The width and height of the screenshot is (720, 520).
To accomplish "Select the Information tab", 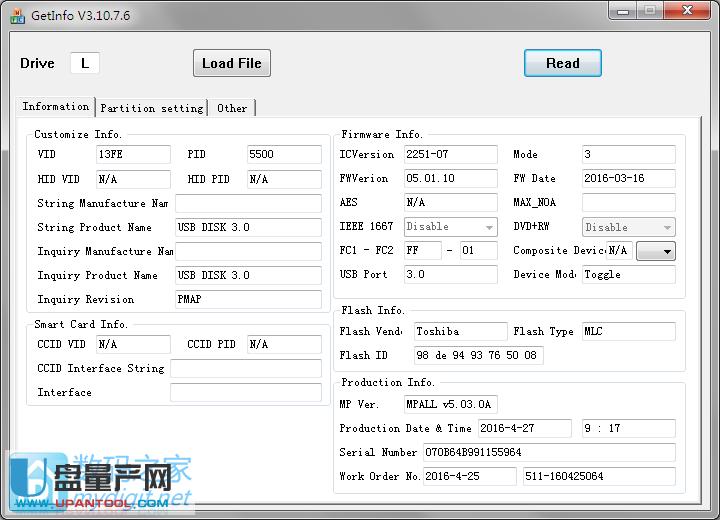I will pos(56,106).
